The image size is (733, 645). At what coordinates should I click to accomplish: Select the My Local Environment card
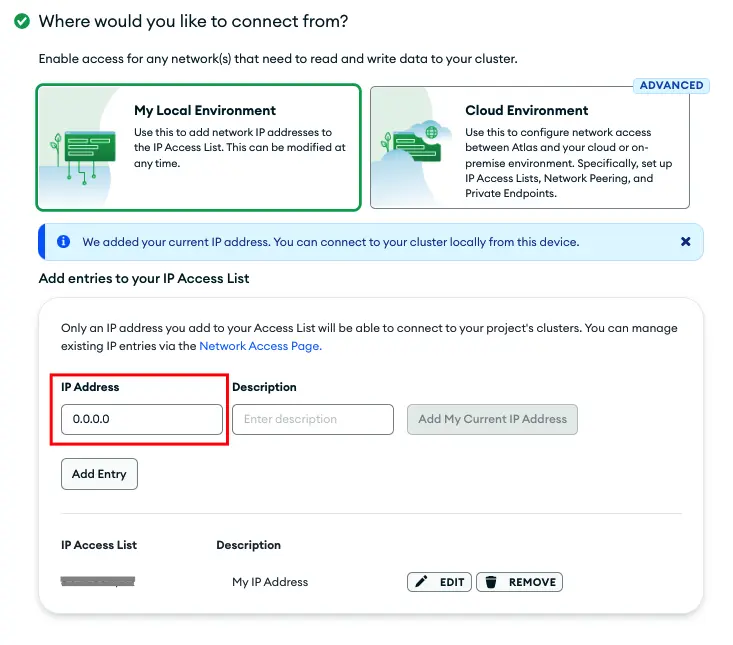[x=199, y=147]
